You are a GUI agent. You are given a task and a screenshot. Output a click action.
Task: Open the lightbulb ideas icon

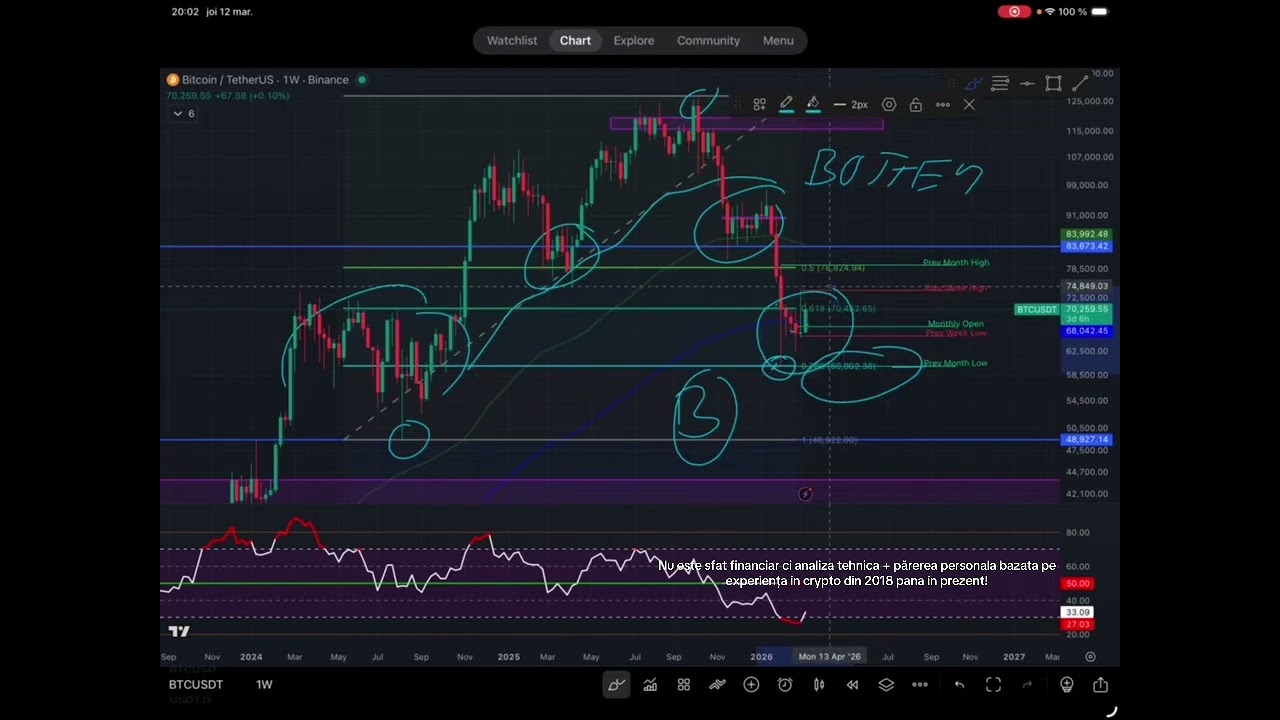(1067, 685)
